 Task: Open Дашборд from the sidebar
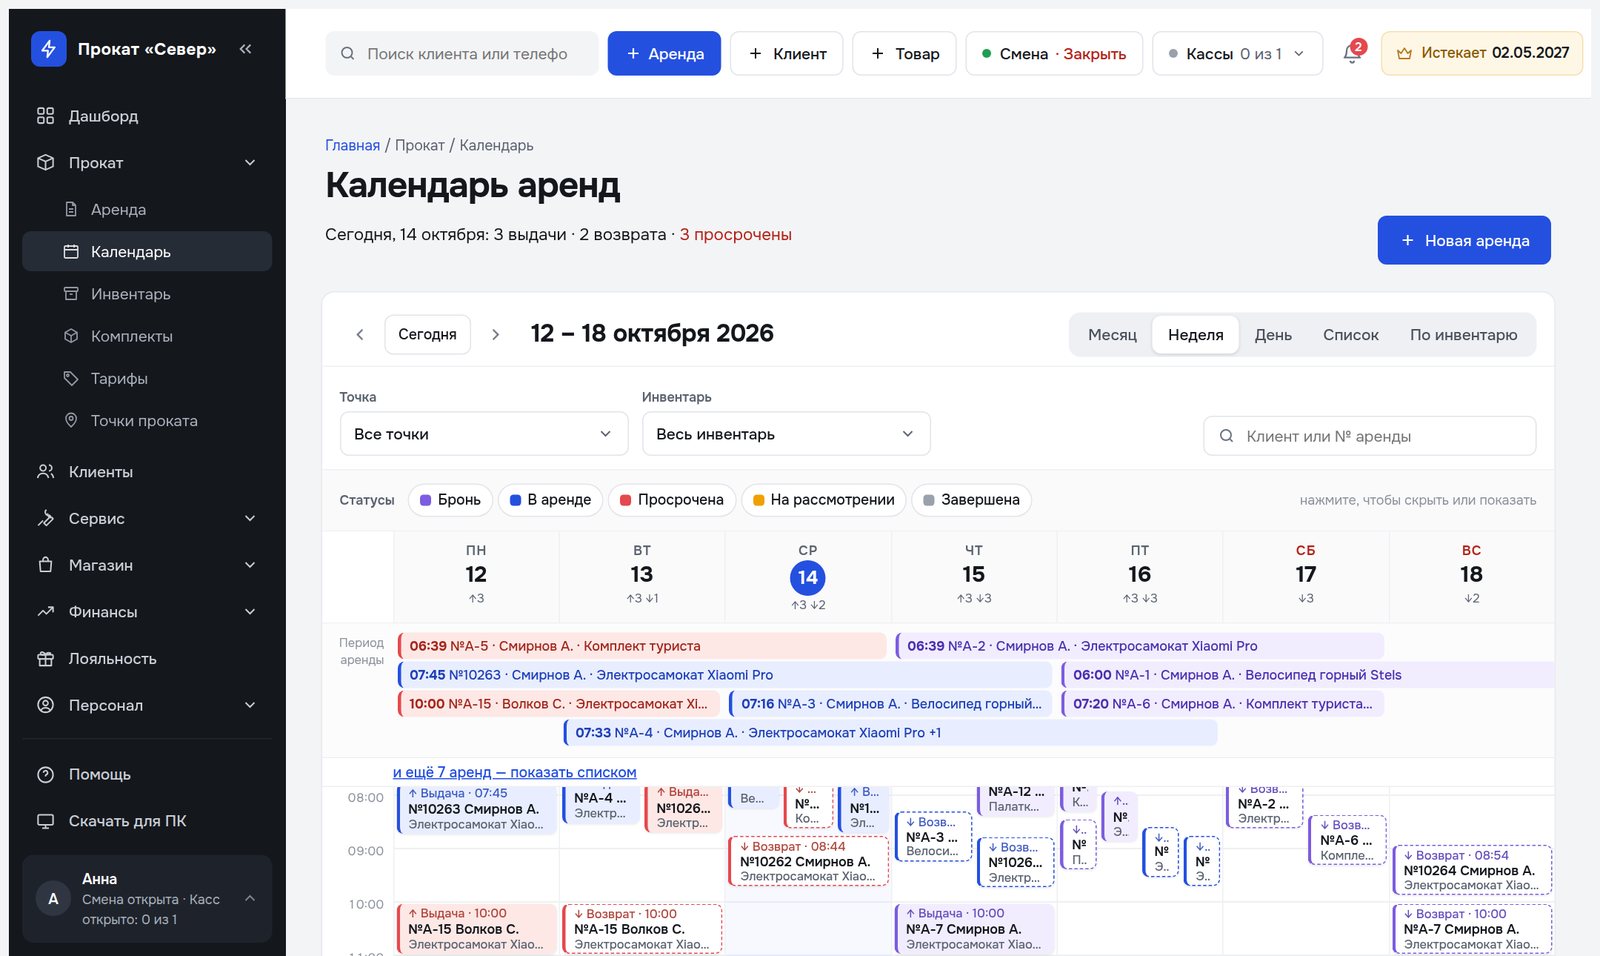click(147, 116)
